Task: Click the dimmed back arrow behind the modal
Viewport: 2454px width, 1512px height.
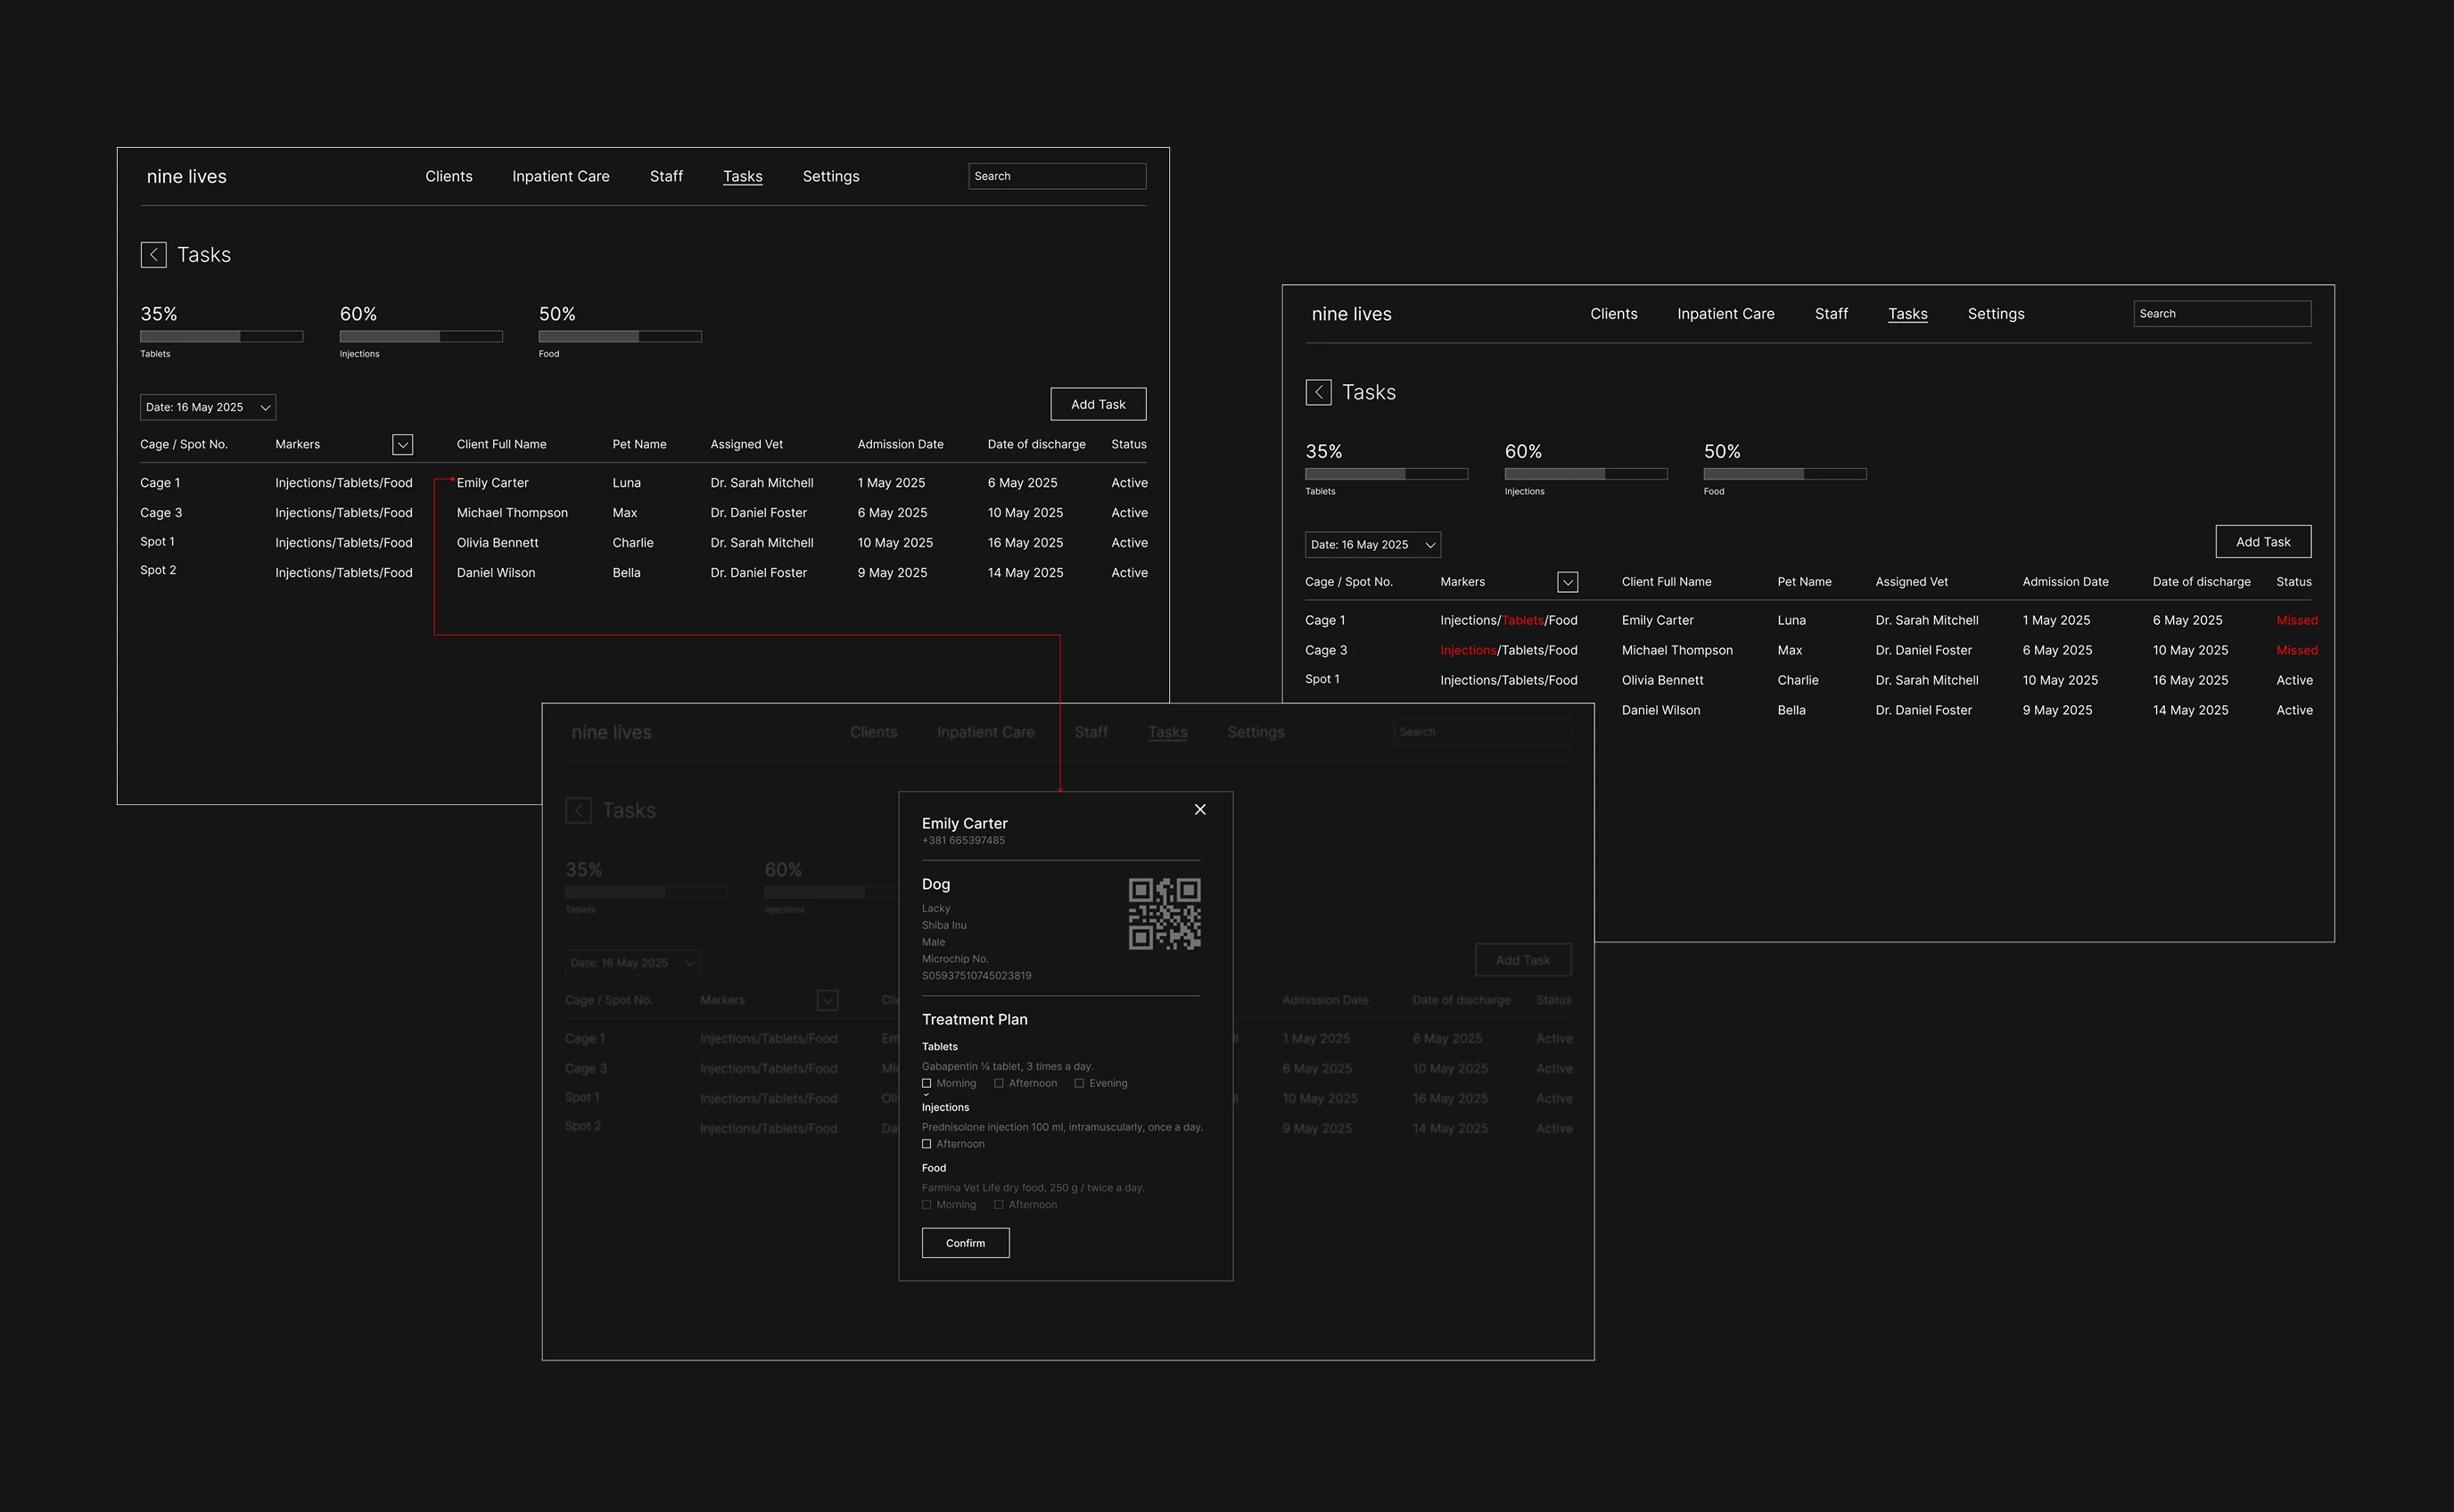Action: point(578,810)
